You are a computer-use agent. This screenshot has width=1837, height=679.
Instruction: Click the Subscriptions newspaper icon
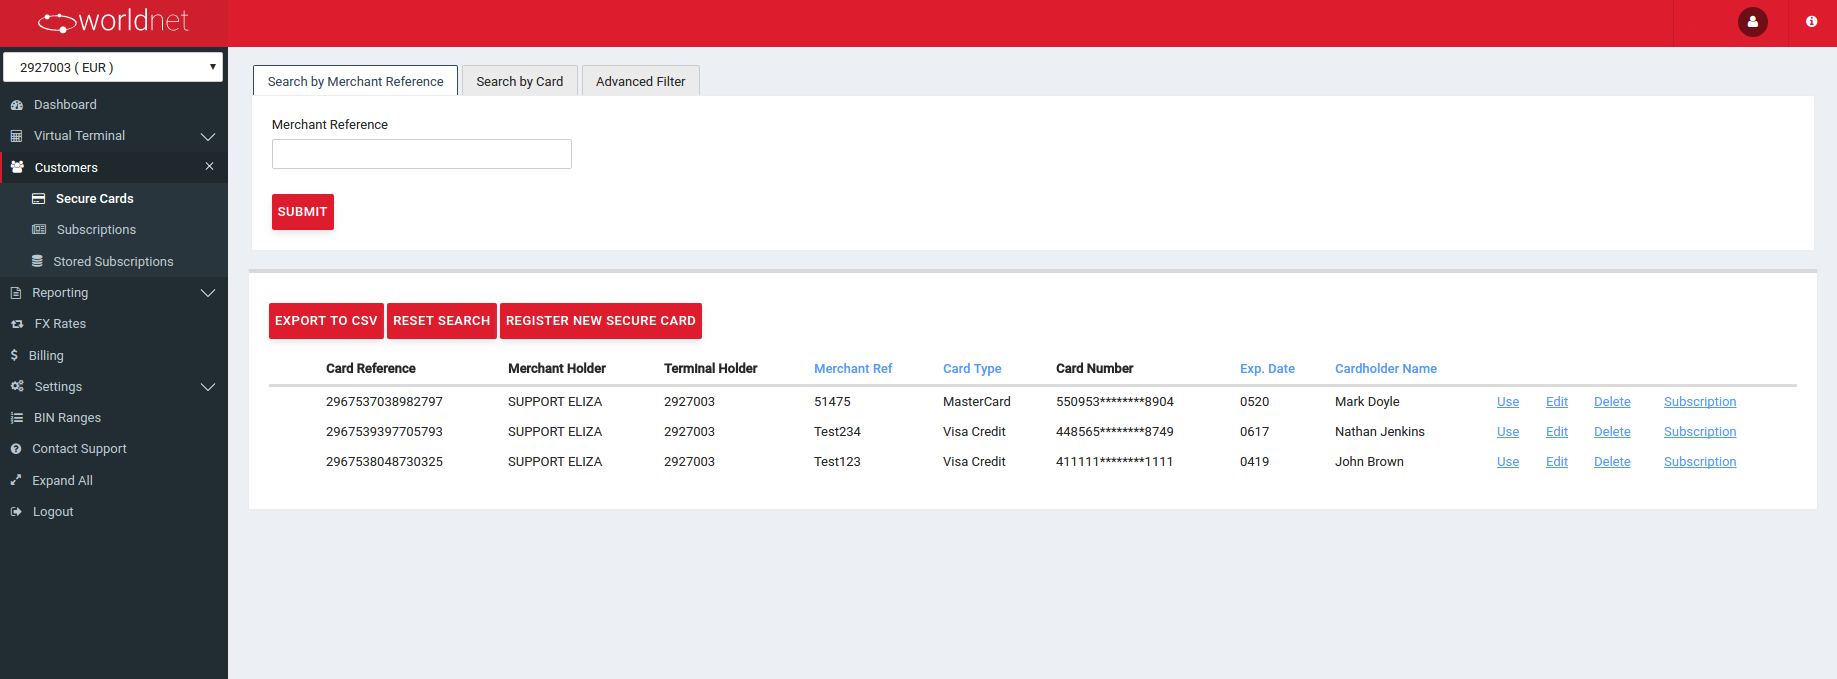[x=39, y=230]
